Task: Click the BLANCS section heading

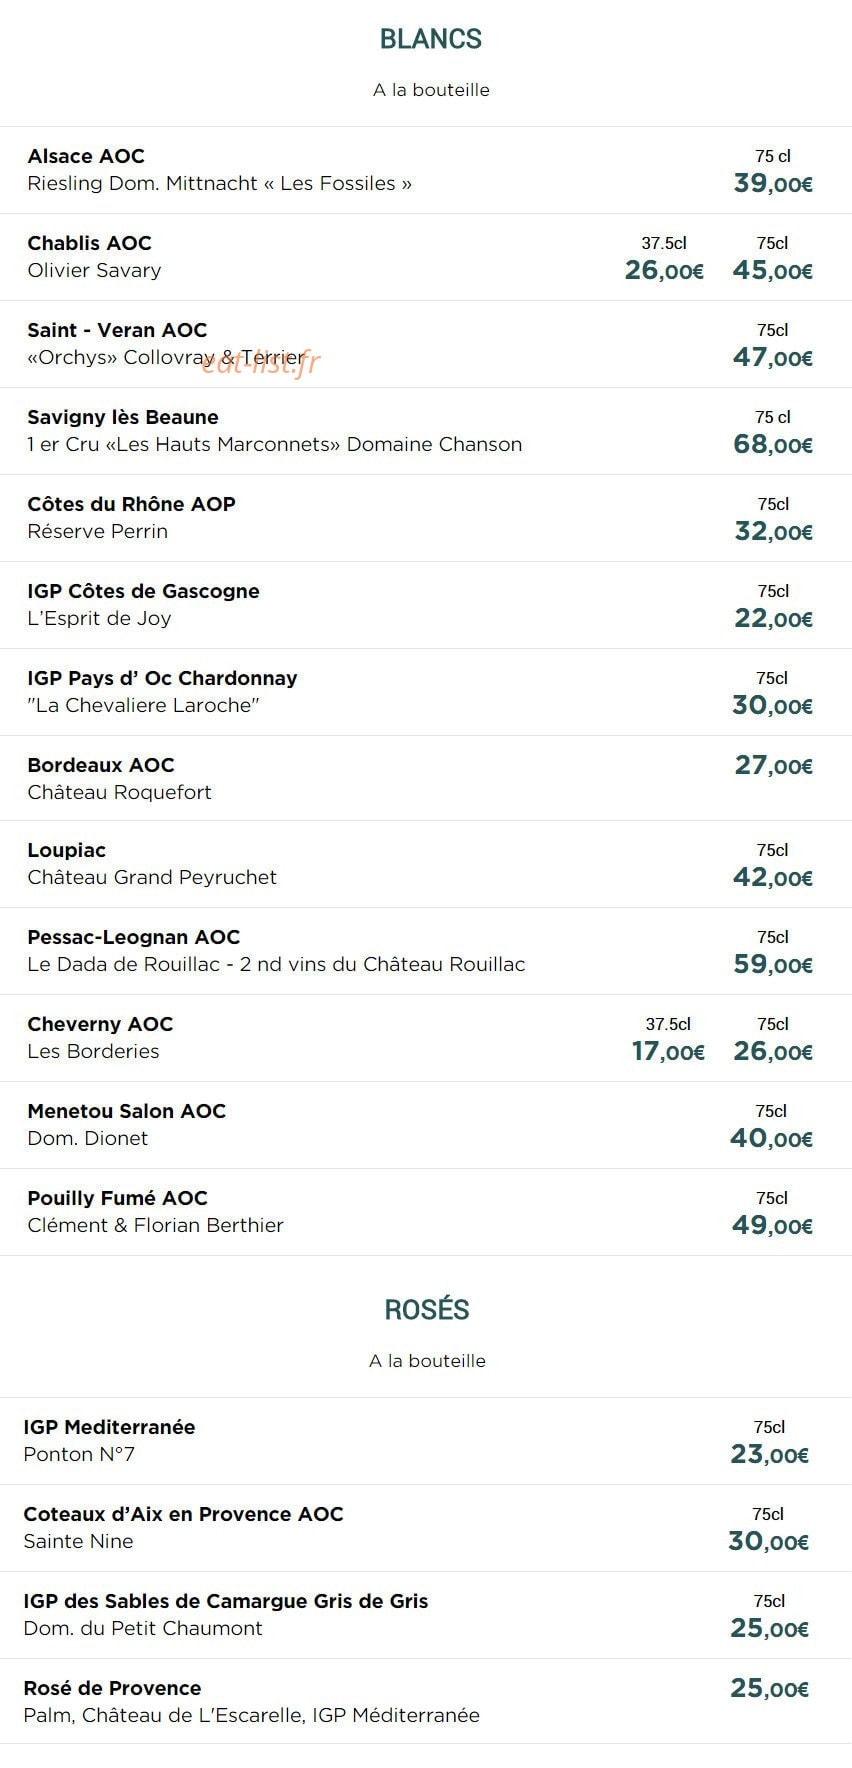Action: (431, 39)
